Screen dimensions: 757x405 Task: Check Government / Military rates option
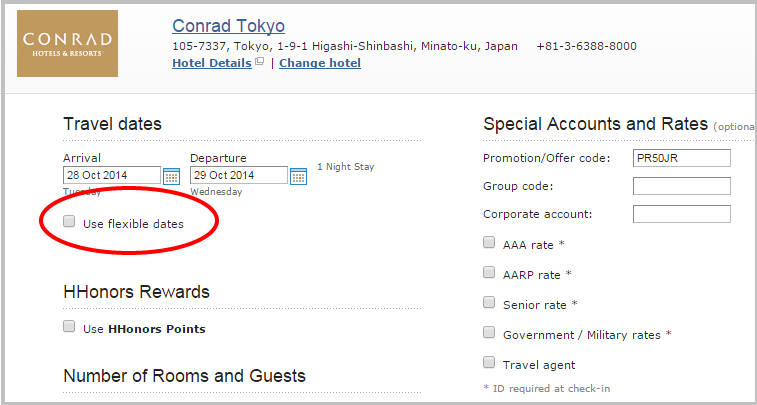point(489,332)
